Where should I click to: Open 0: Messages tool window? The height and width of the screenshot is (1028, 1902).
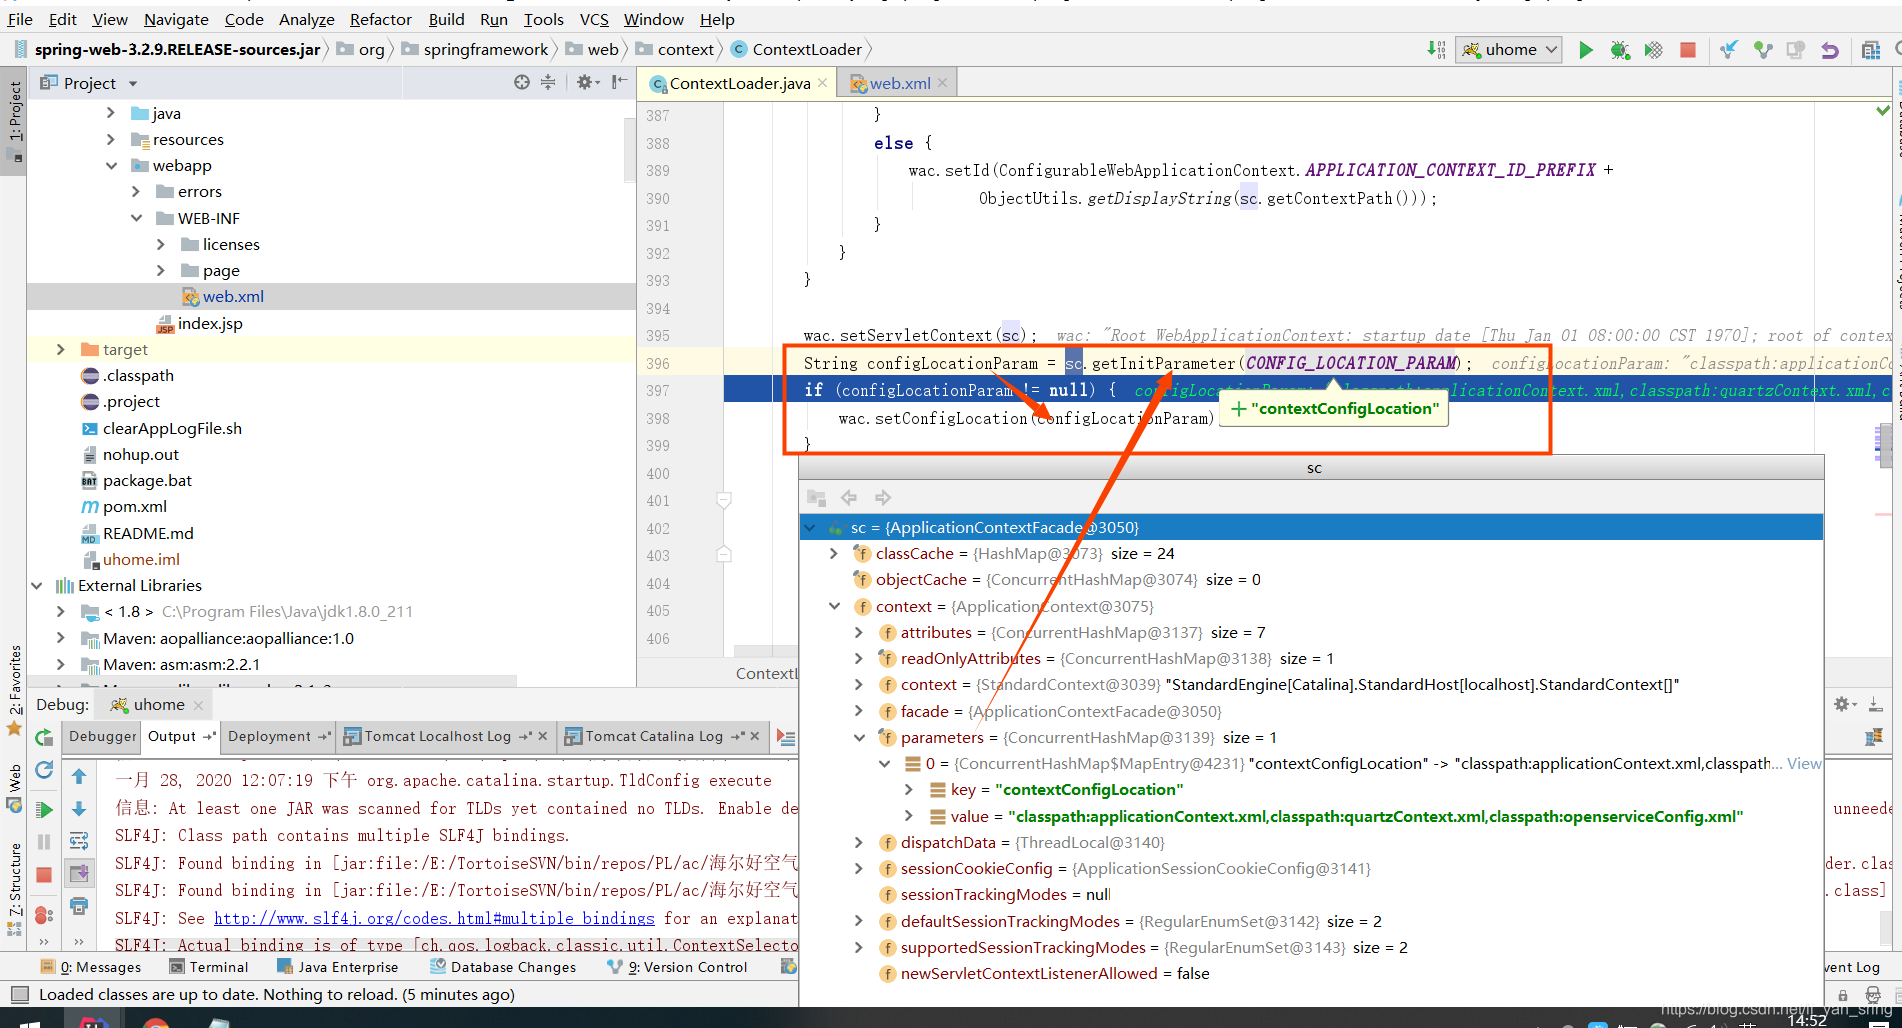[91, 967]
